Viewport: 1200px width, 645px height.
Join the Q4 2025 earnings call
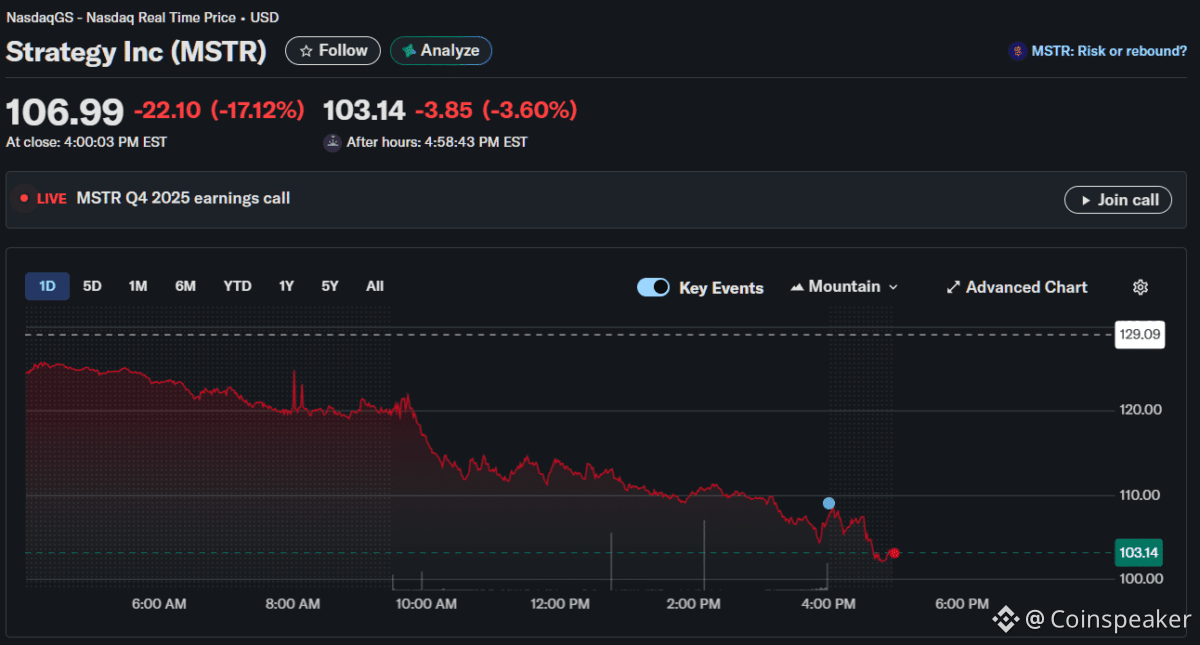pos(1117,200)
